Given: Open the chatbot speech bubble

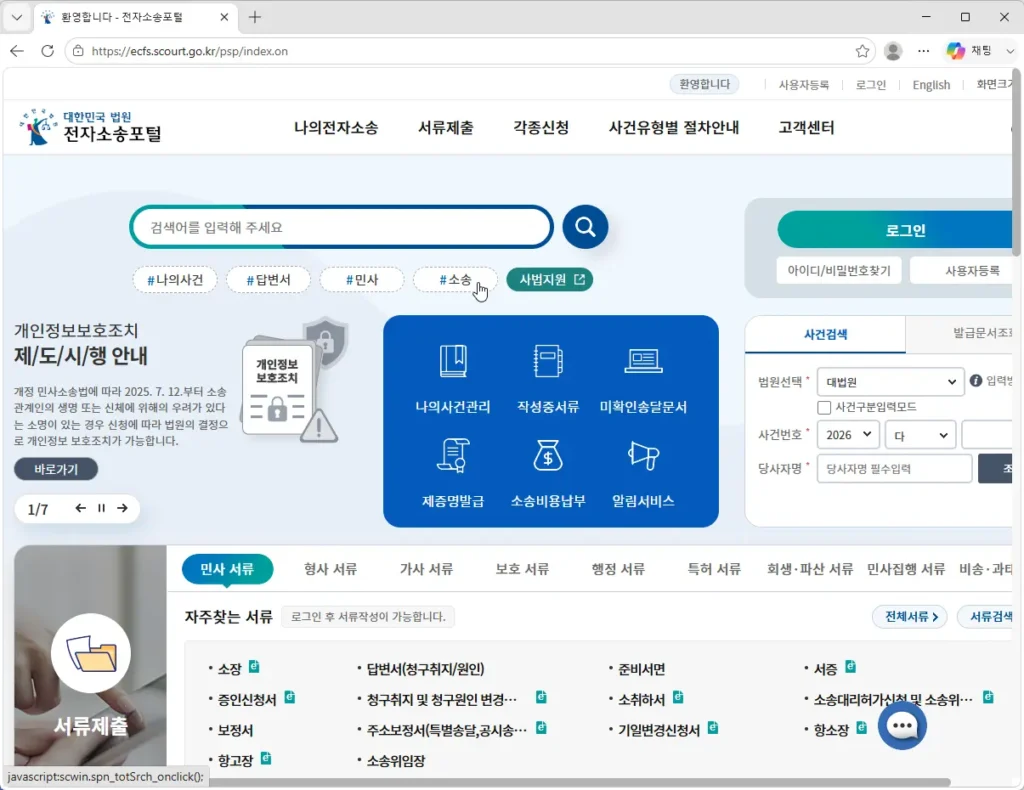Looking at the screenshot, I should click(902, 726).
